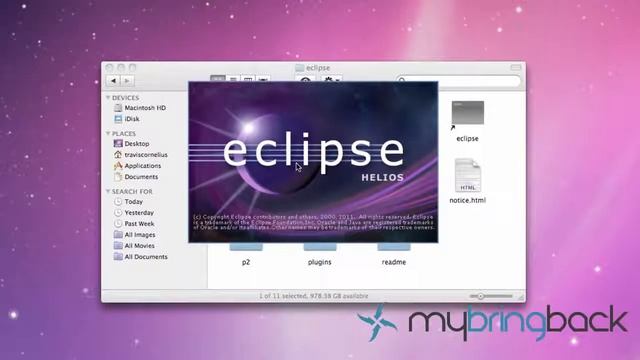The image size is (640, 360).
Task: Open the All Images smart folder
Action: [134, 235]
